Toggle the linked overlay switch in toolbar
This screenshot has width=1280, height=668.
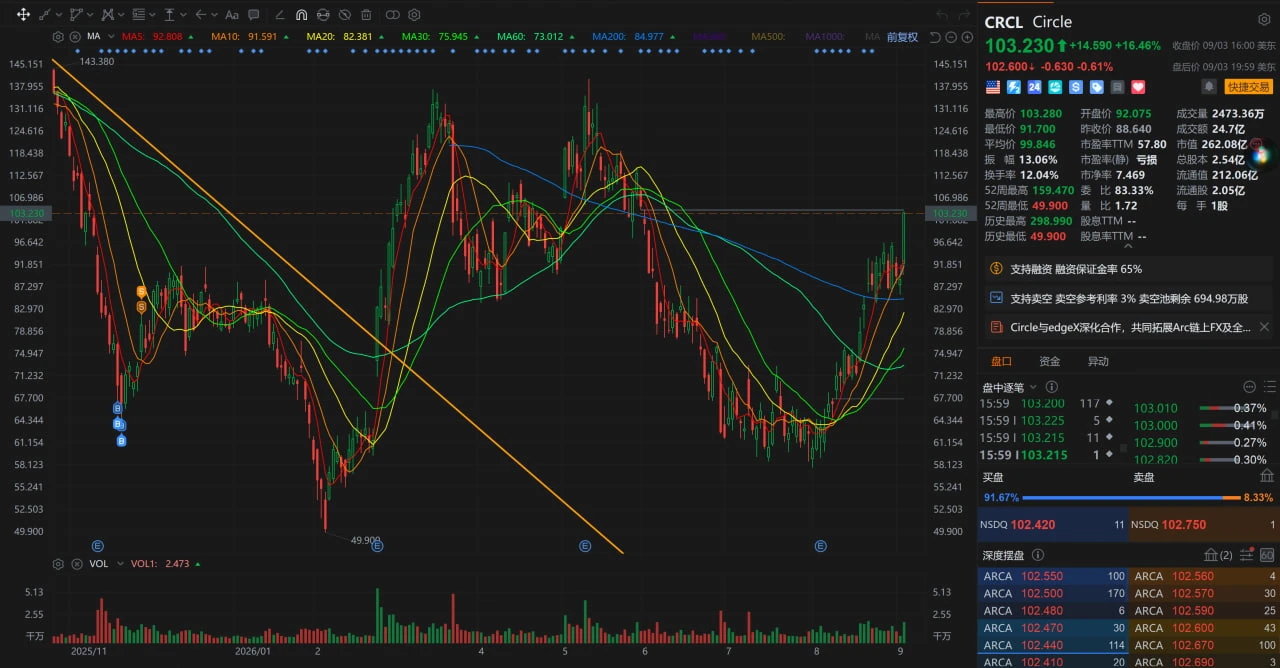392,15
